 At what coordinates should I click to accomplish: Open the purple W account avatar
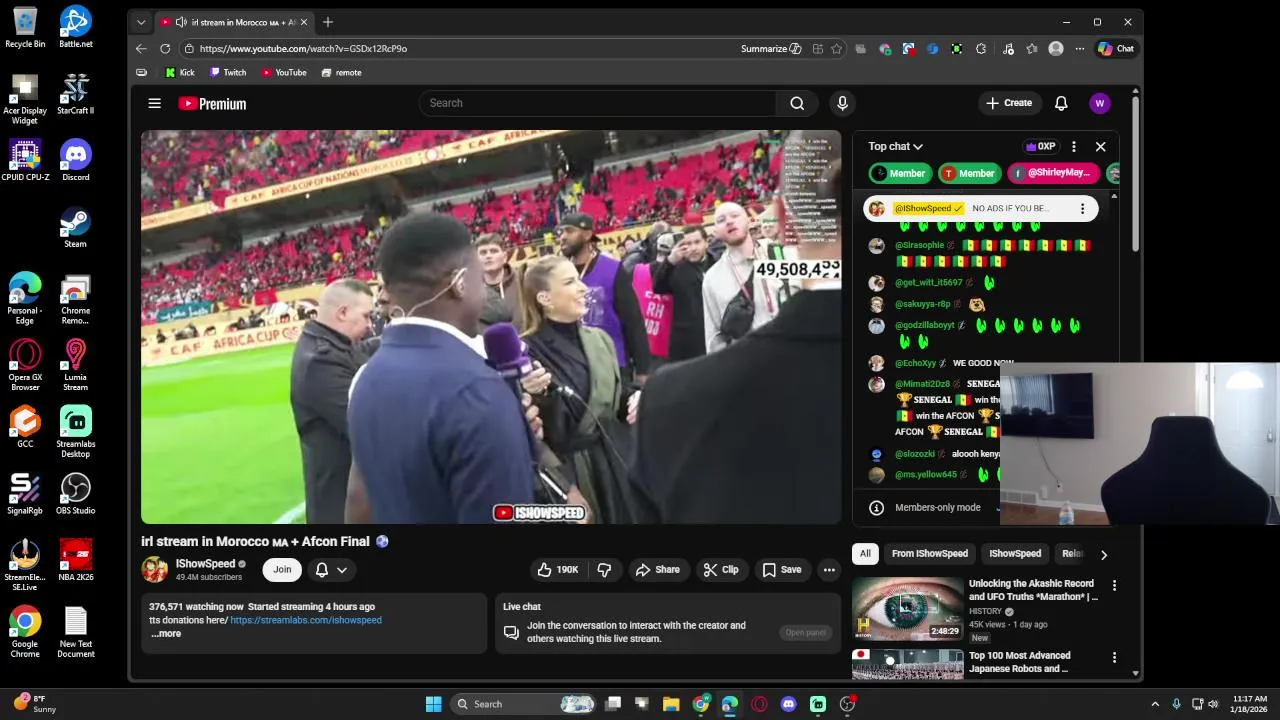coord(1100,103)
